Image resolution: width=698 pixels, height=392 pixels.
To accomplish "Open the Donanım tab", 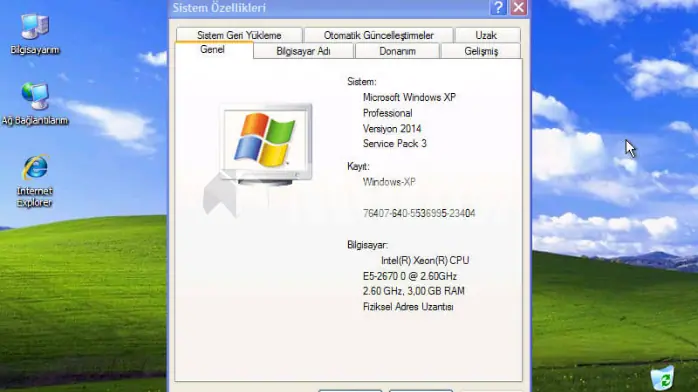I will pyautogui.click(x=397, y=51).
